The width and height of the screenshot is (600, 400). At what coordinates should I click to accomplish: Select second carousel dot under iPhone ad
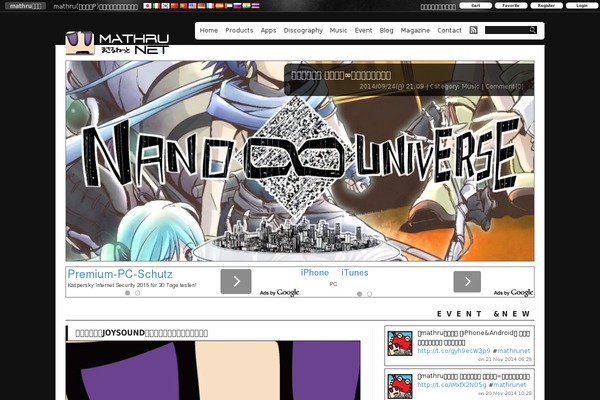pos(369,294)
